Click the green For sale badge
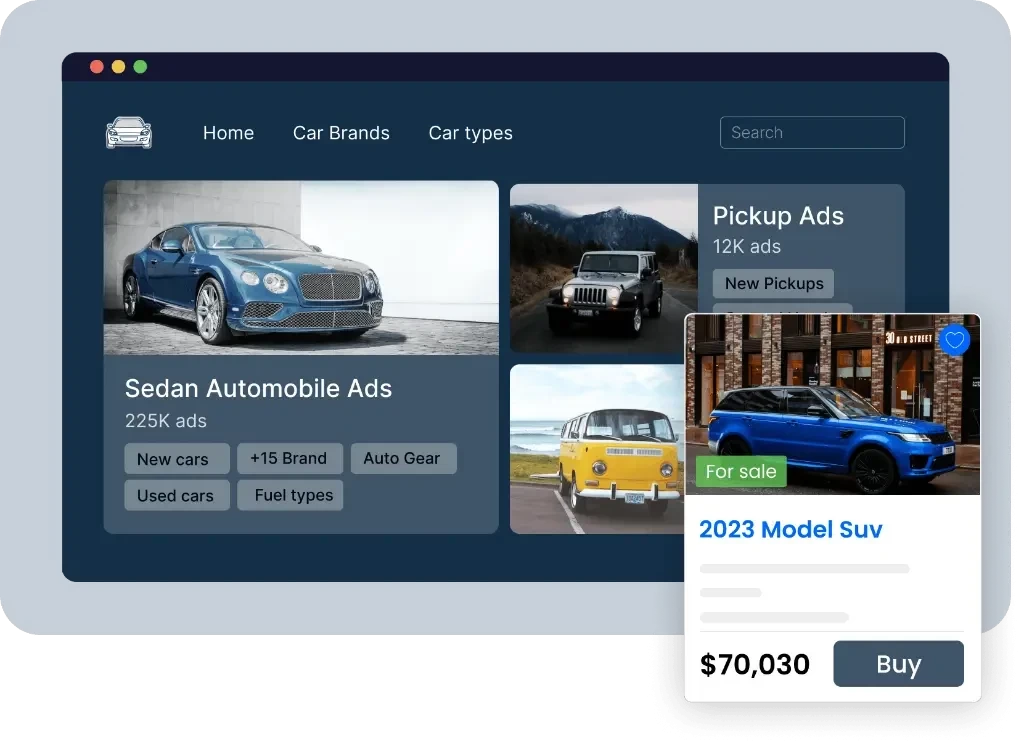Viewport: 1024px width, 747px height. click(x=741, y=471)
